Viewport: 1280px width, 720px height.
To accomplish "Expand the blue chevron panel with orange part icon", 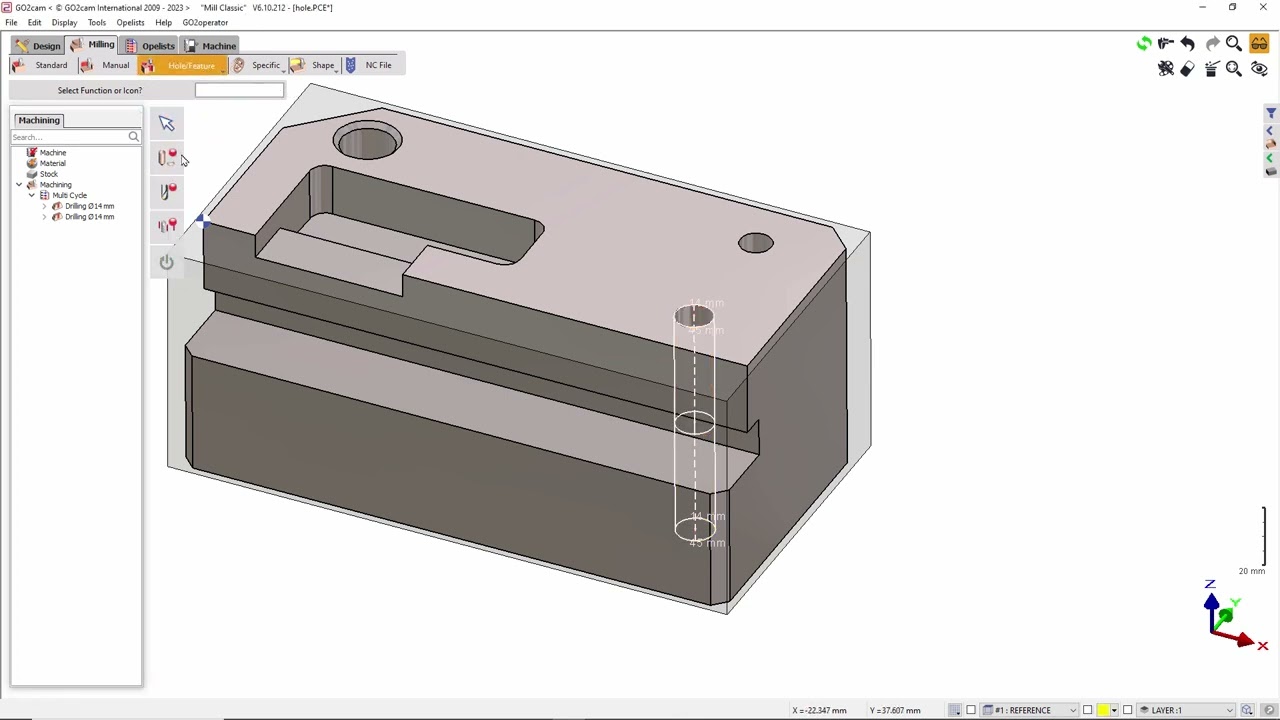I will coord(1271,137).
